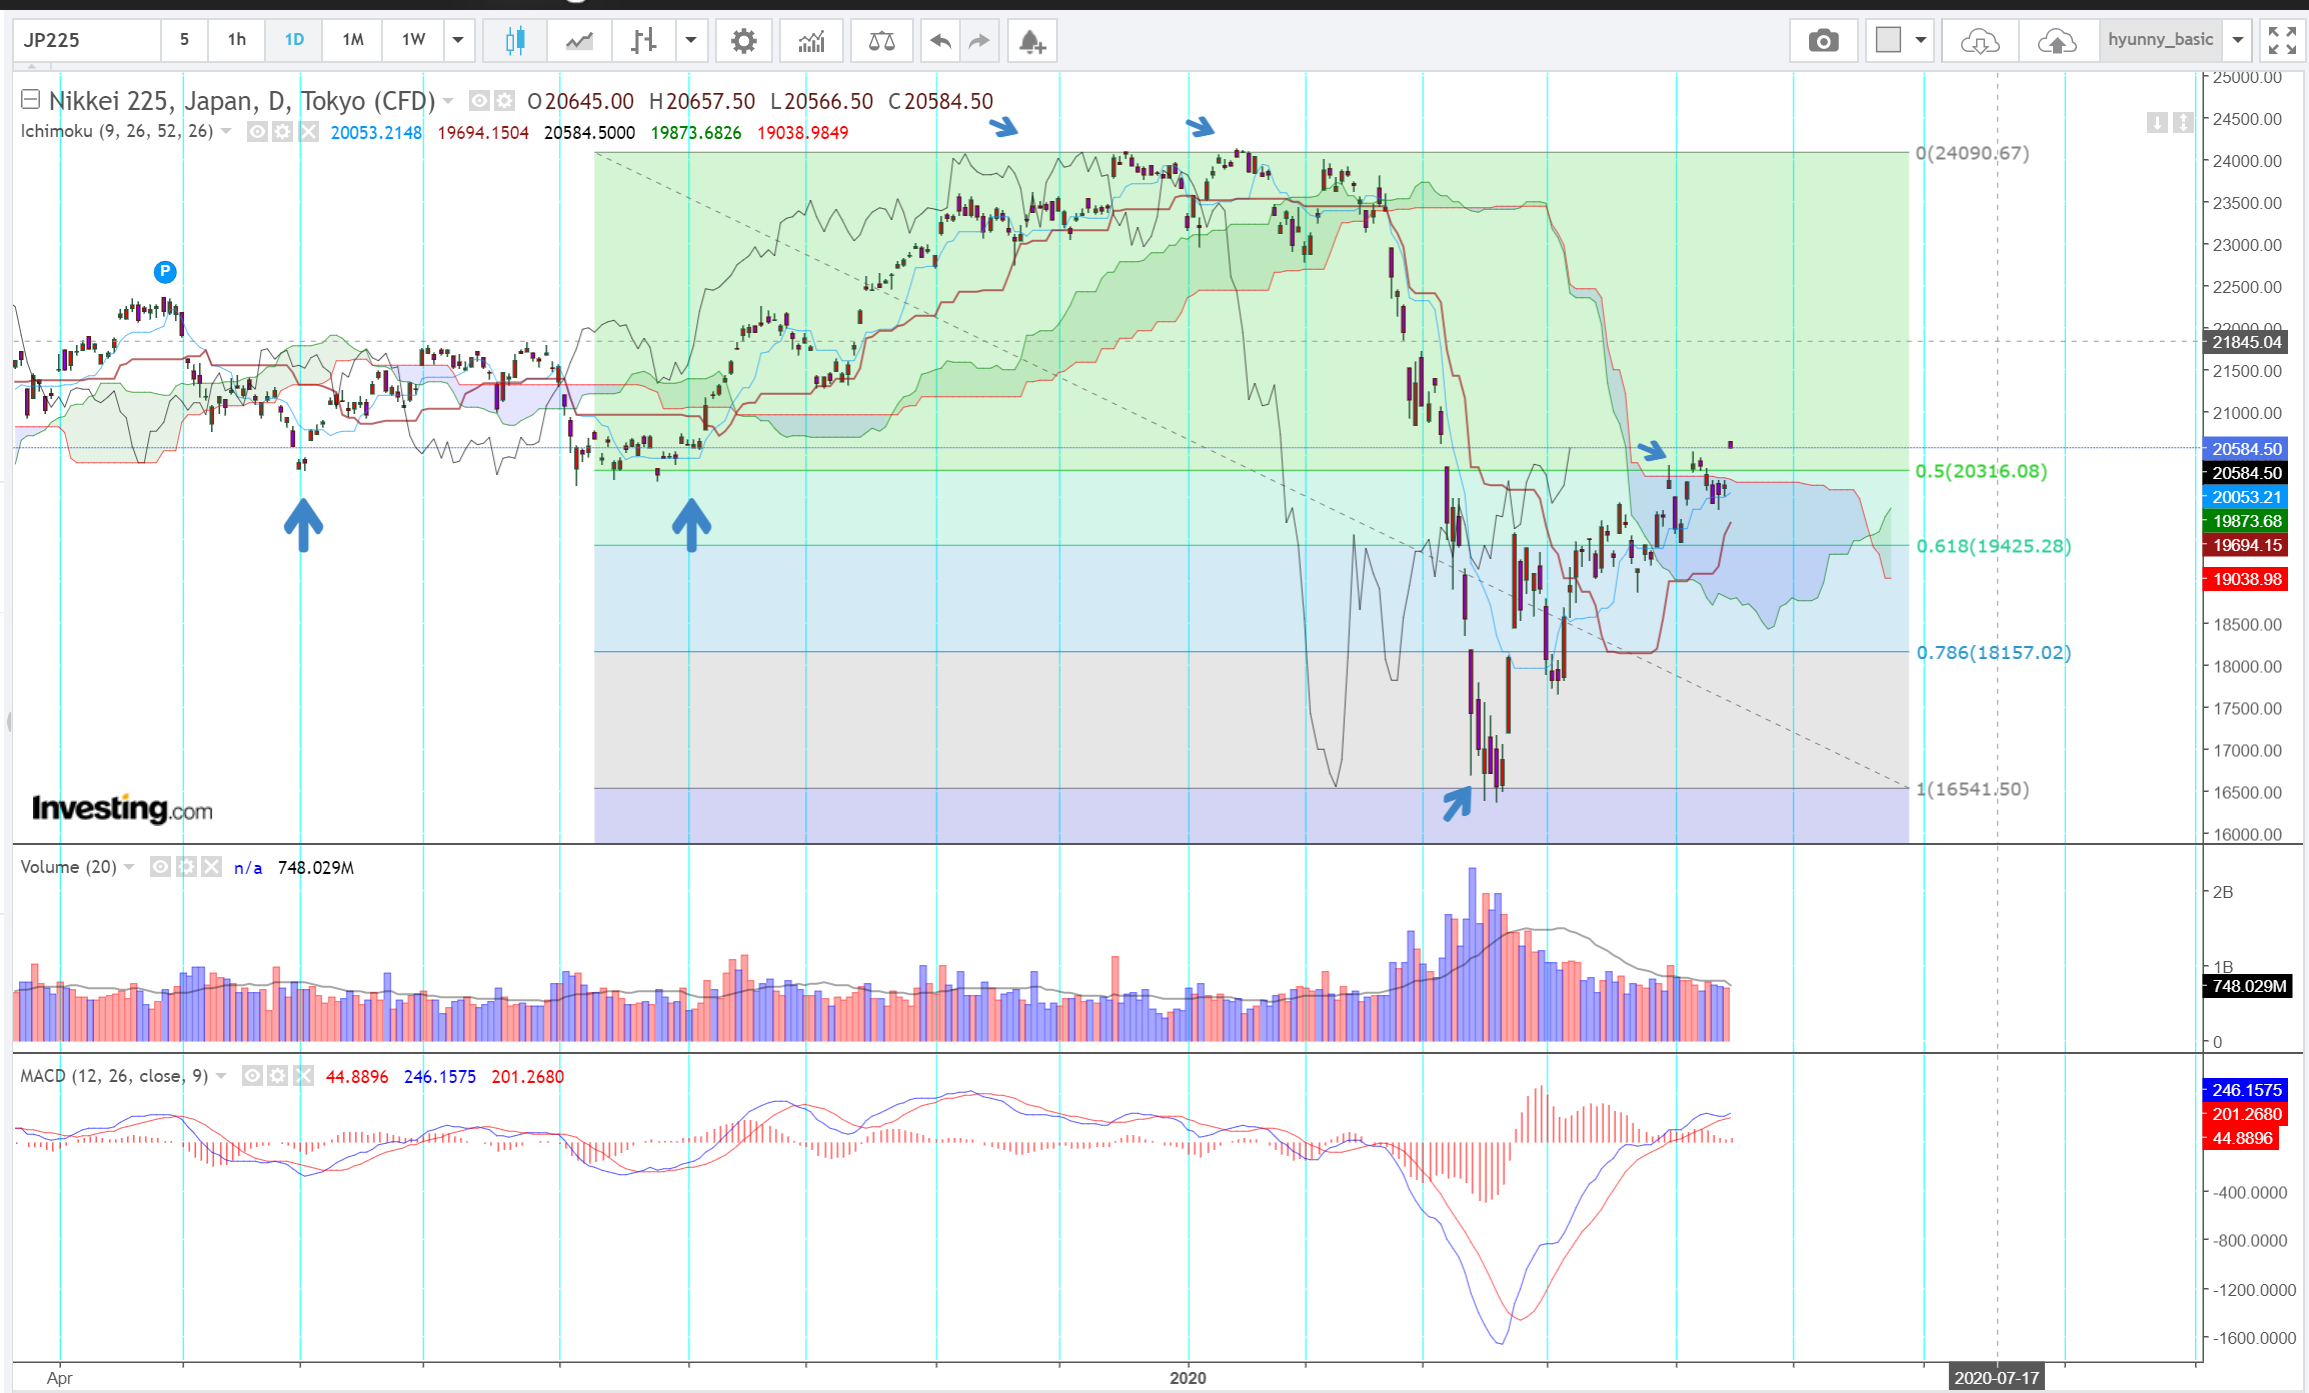Toggle Ichimoku indicator visibility eye
Viewport: 2309px width, 1393px height.
click(257, 132)
